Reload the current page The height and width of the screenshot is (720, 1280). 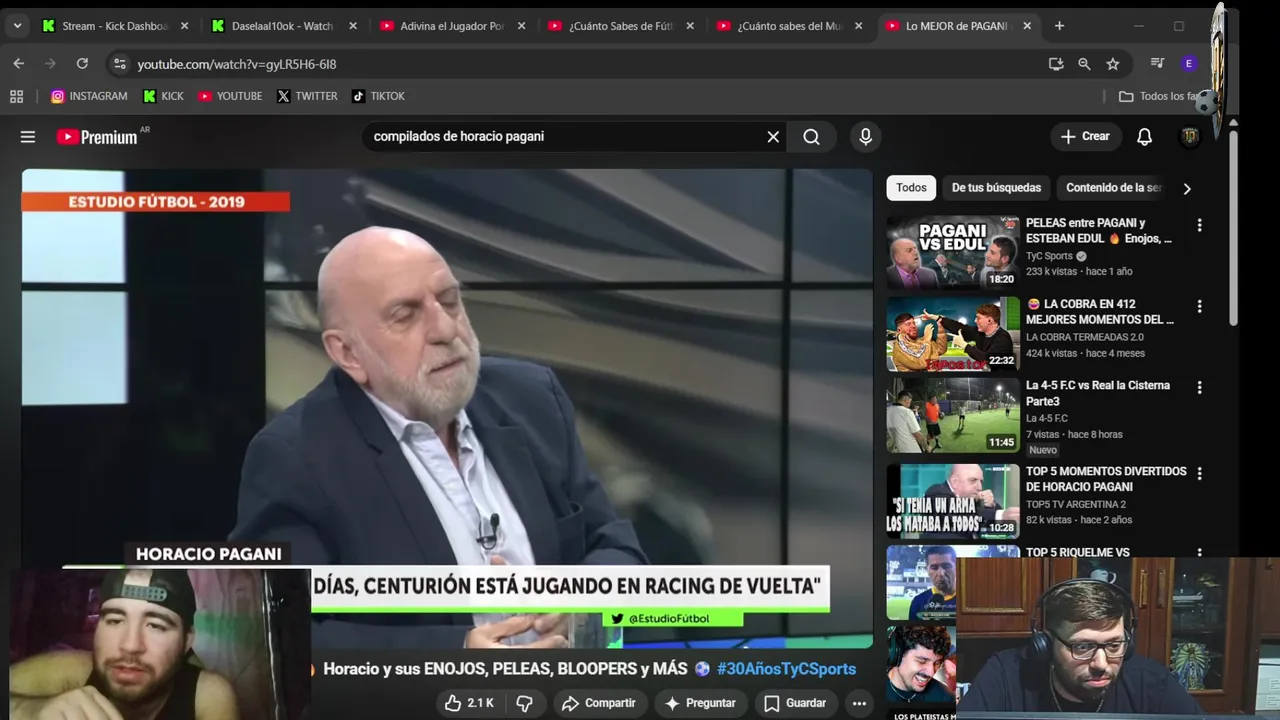[x=82, y=64]
